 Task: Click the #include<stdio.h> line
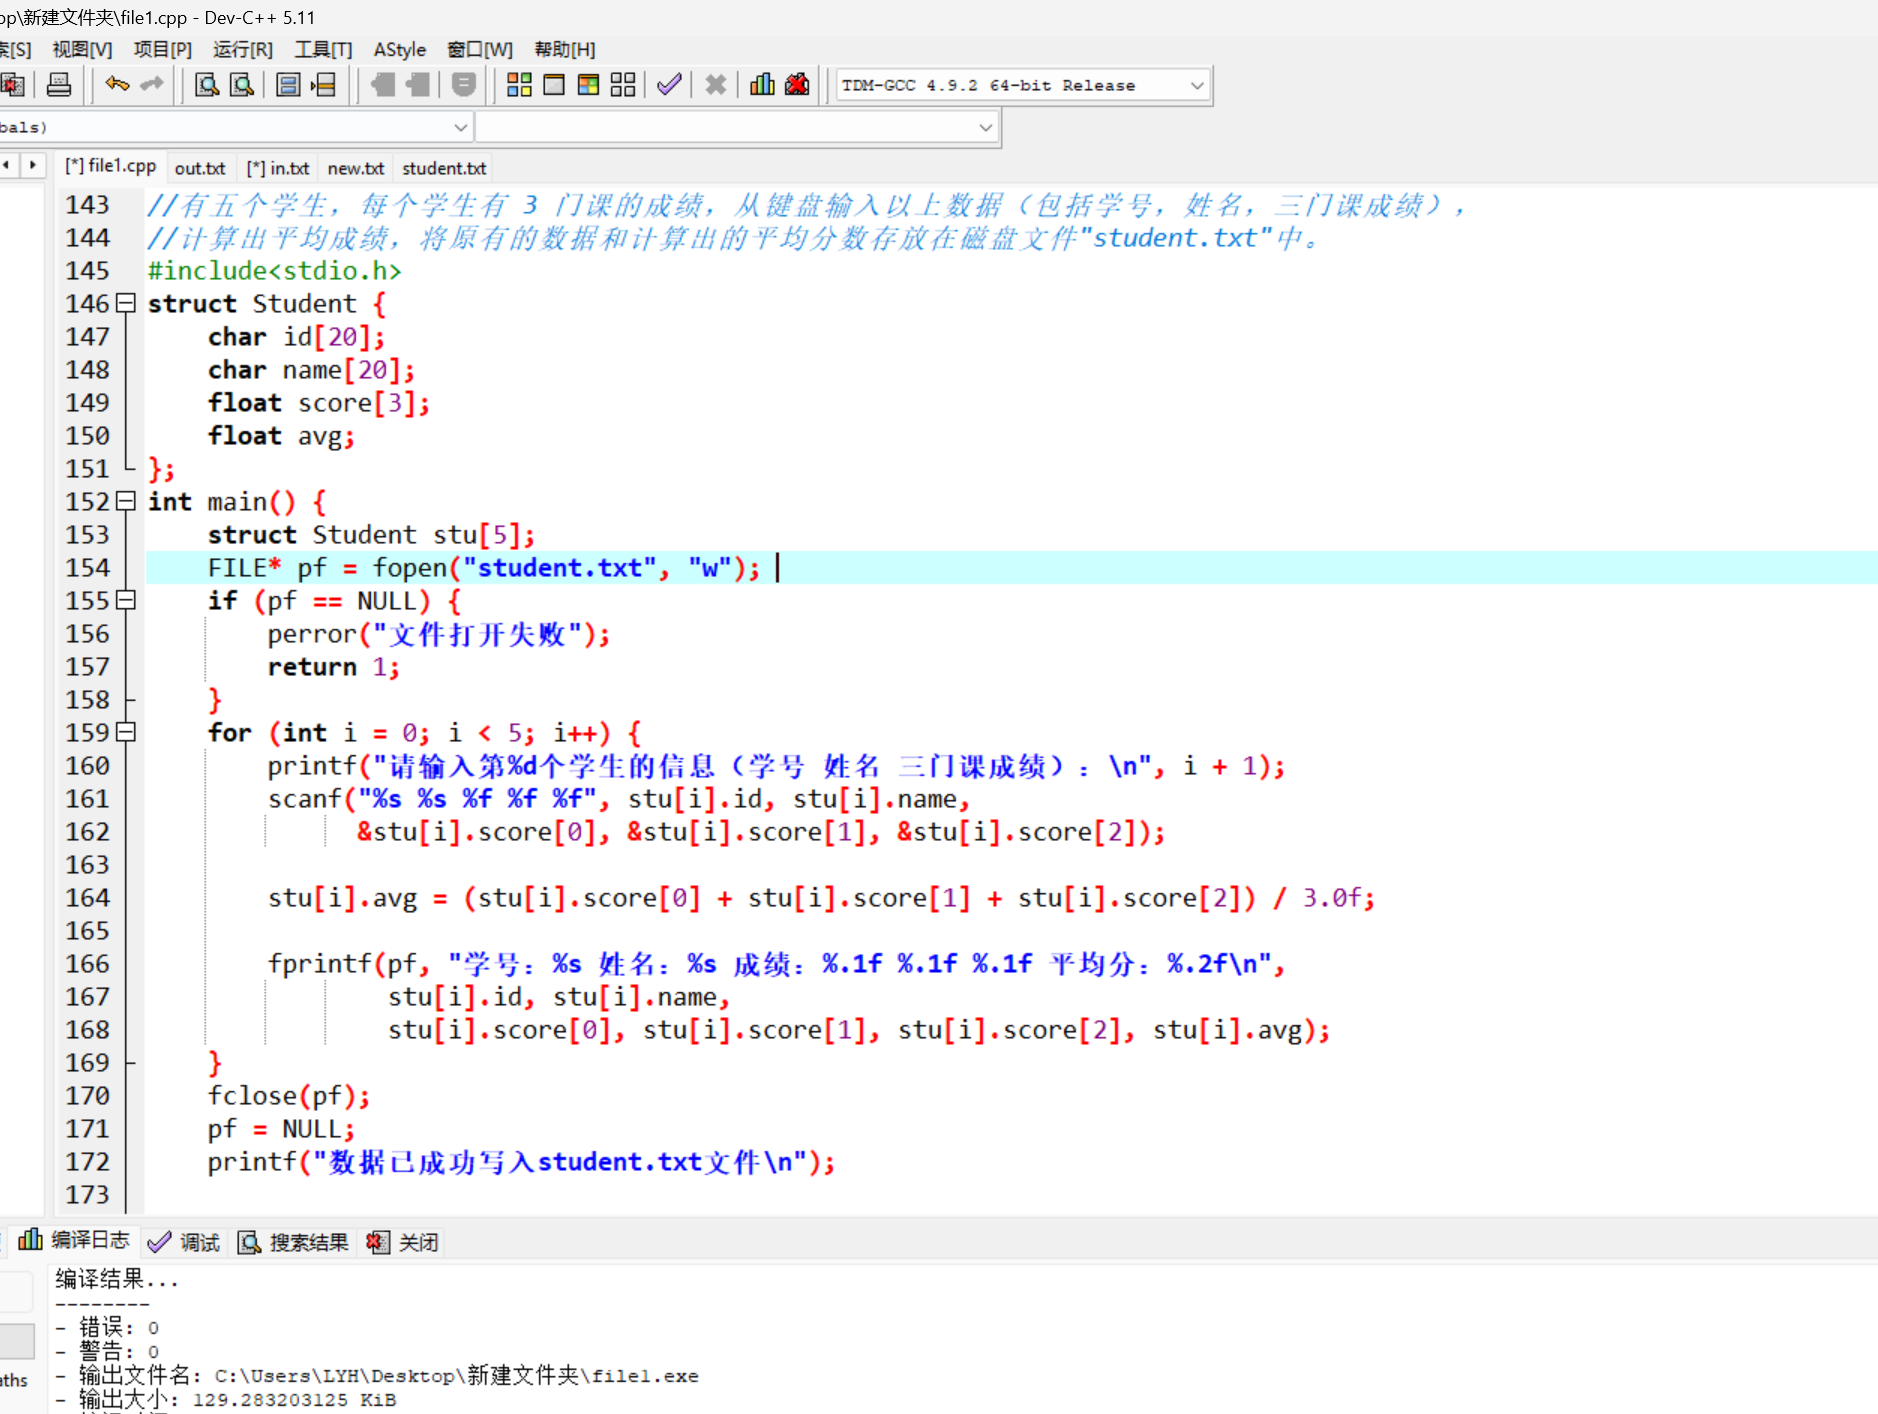coord(275,270)
